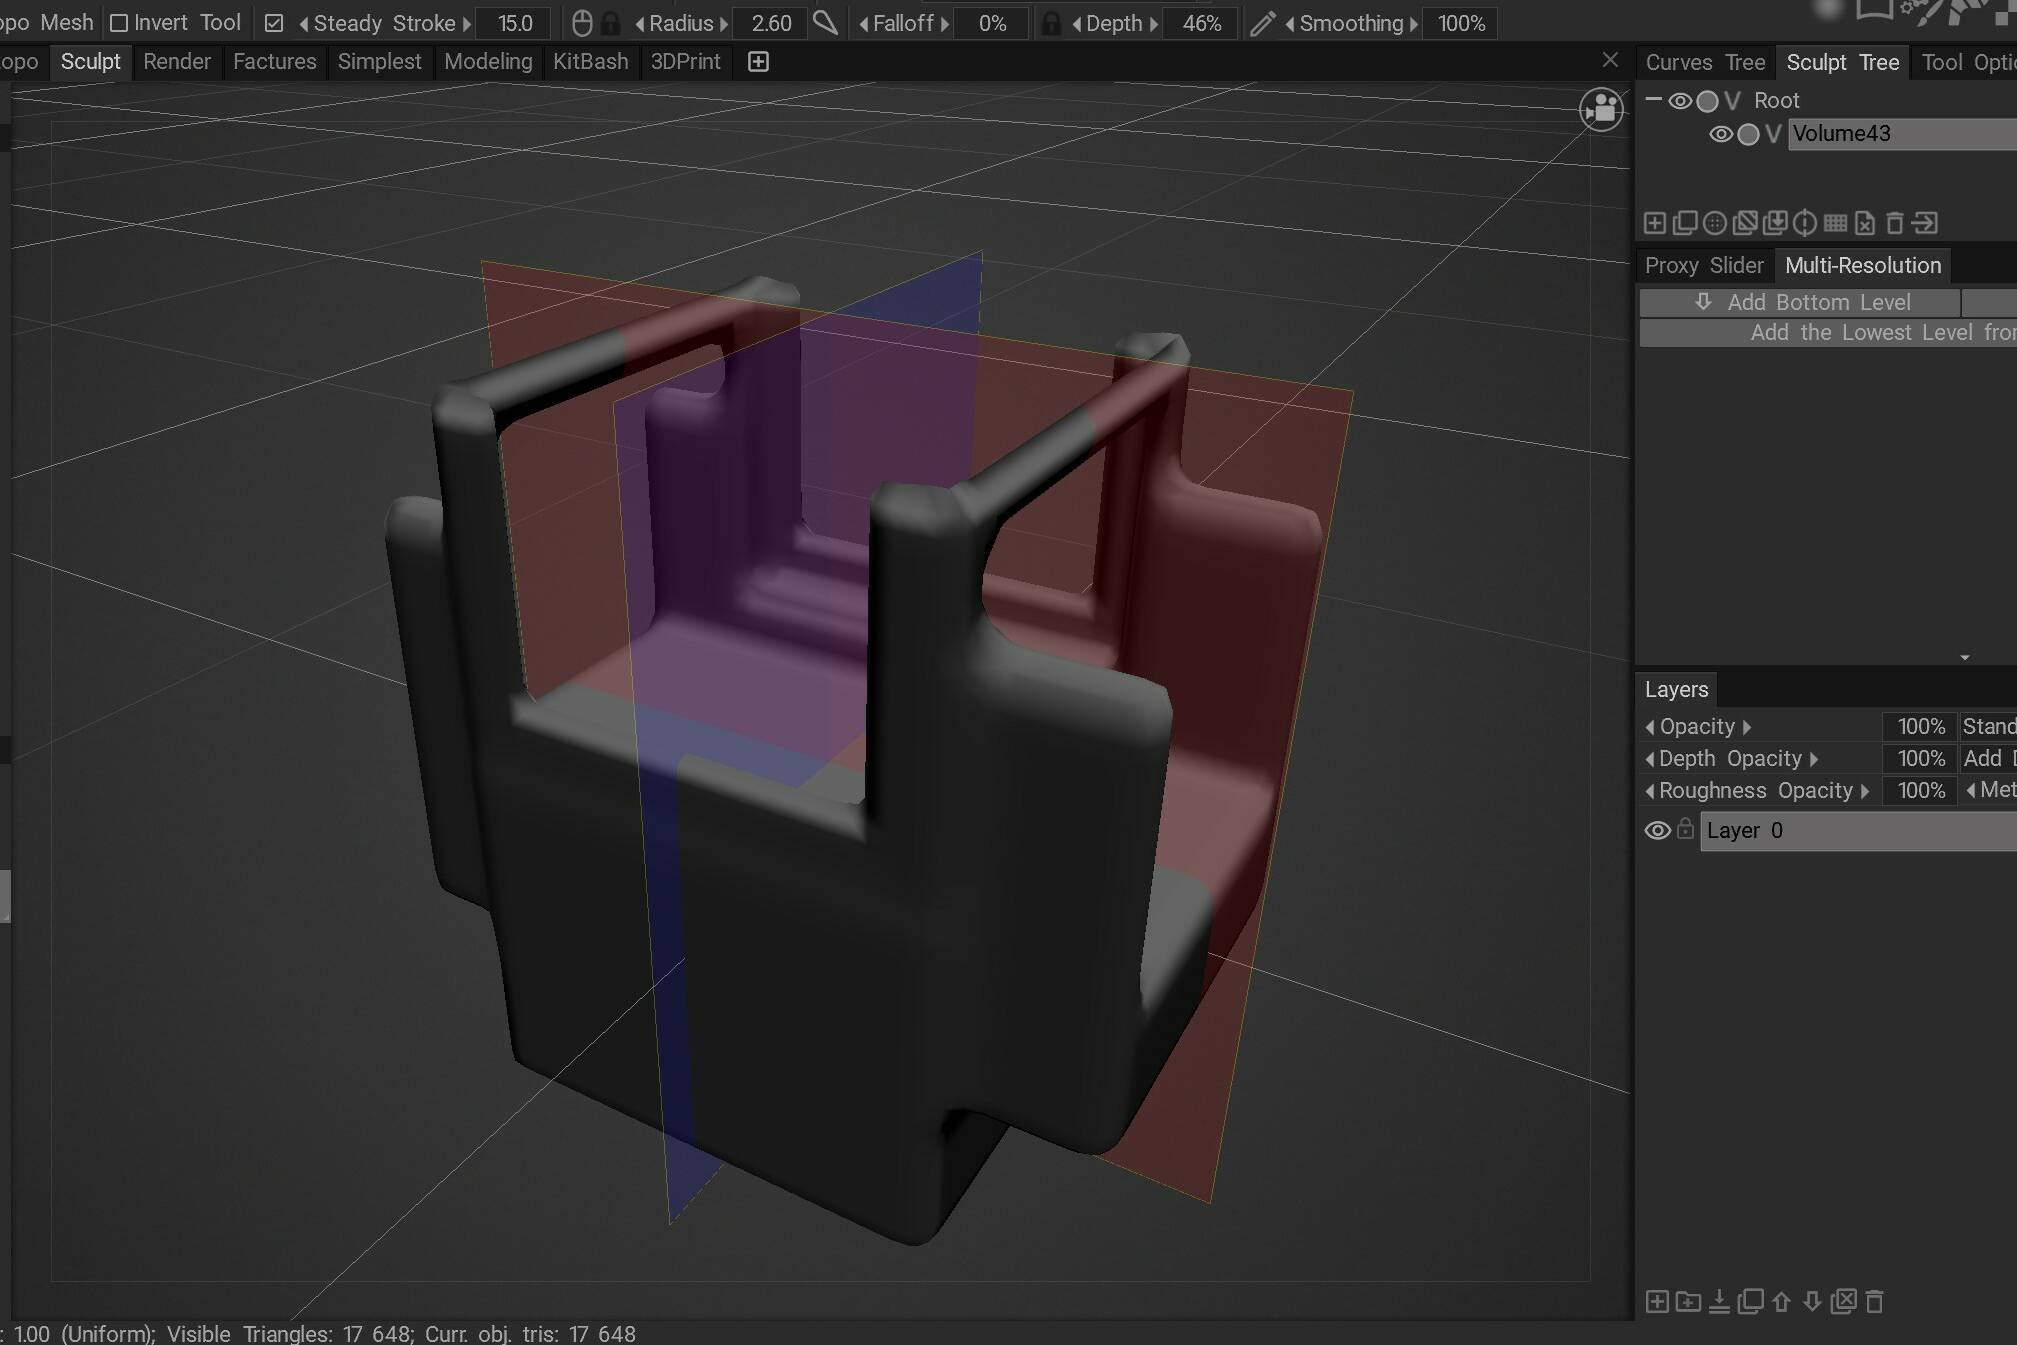Toggle Volume43 visibility eye icon
Screen dimensions: 2017x1345
[x=1720, y=134]
